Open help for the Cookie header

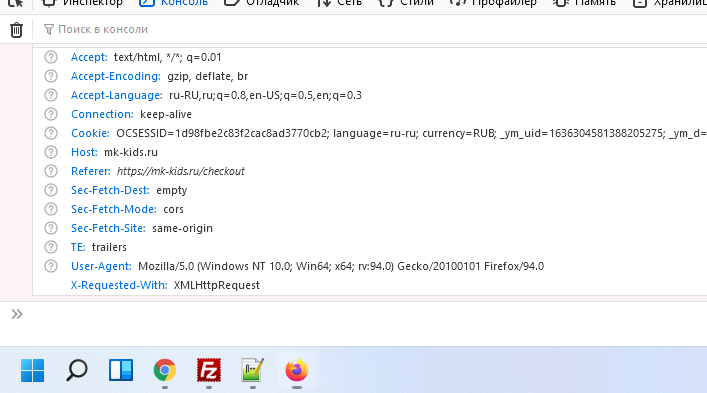(51, 133)
